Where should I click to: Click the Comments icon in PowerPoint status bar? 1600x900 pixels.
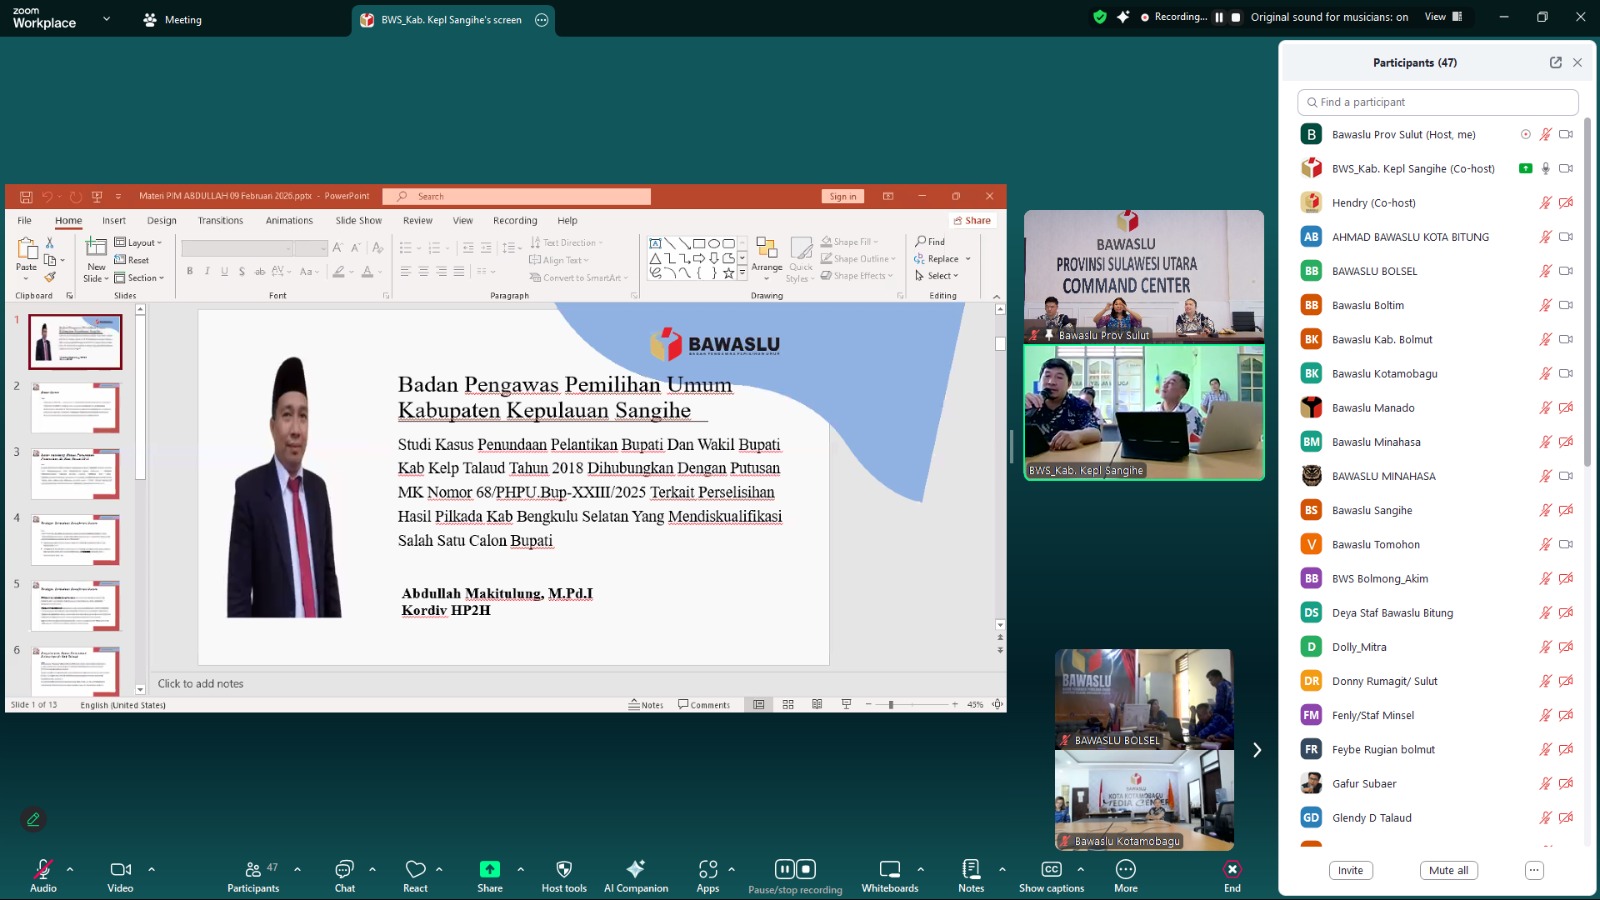click(704, 704)
